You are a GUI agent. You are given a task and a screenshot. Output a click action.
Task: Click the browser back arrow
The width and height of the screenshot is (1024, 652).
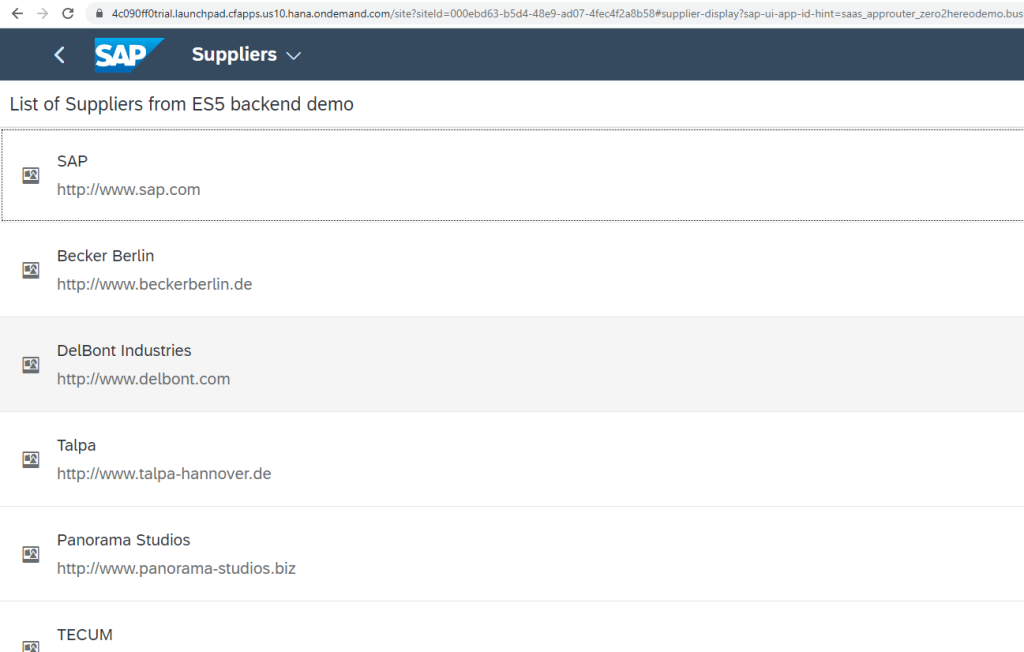pyautogui.click(x=16, y=13)
